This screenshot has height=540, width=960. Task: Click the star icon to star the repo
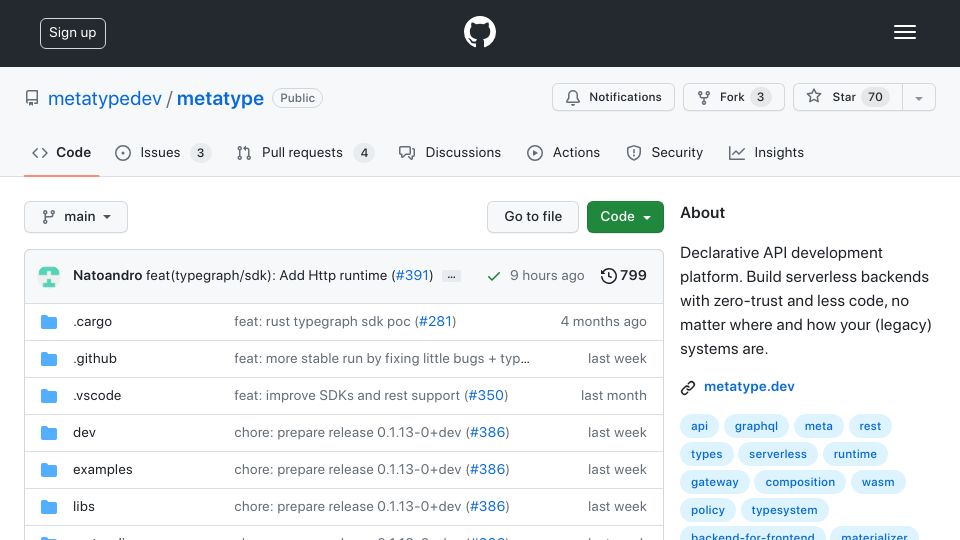tap(814, 96)
